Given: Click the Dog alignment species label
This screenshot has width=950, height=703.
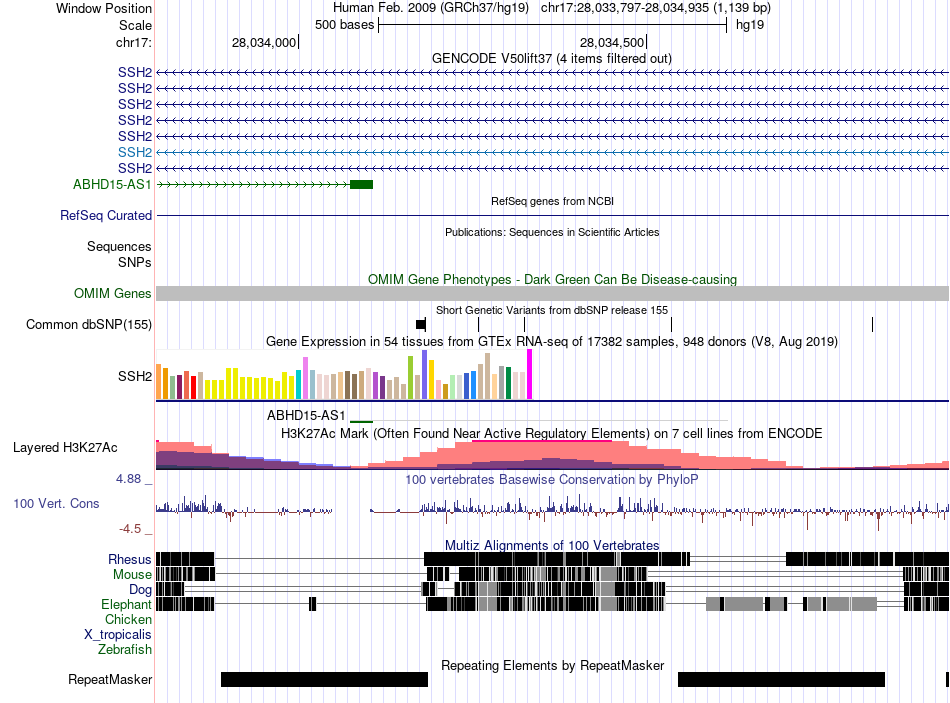Looking at the screenshot, I should (140, 590).
